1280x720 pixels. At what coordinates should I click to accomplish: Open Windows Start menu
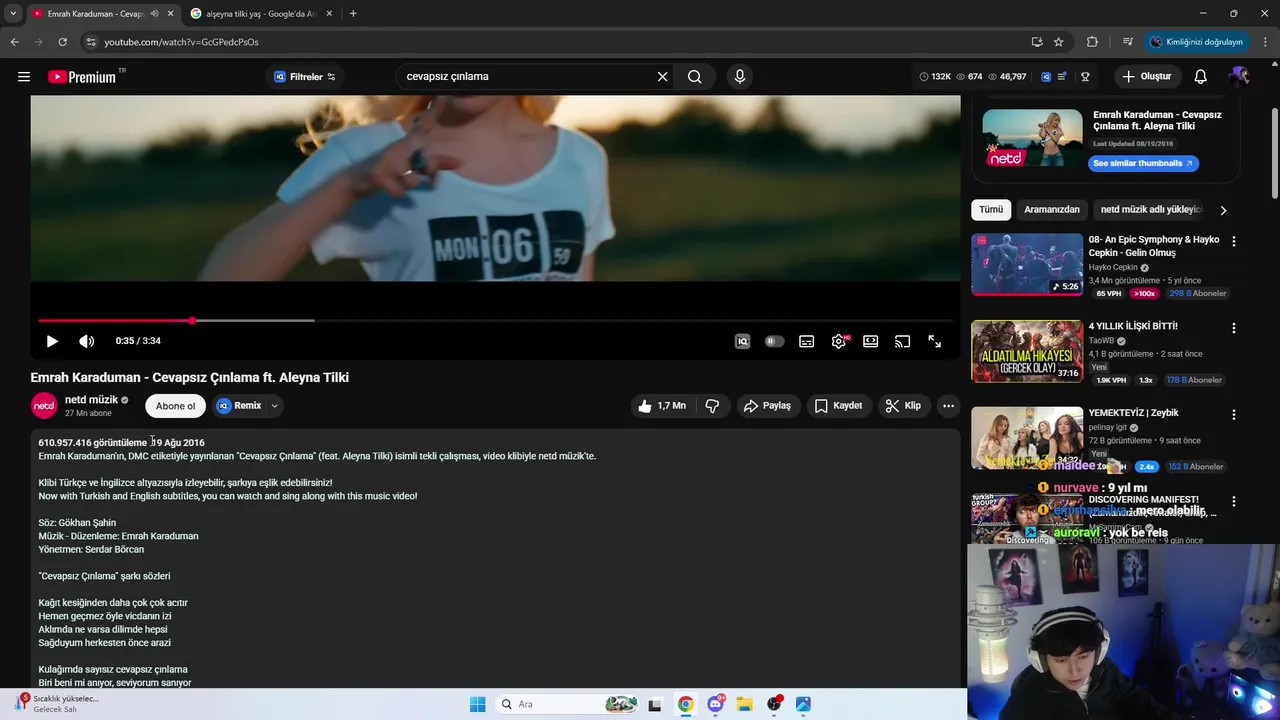(x=477, y=704)
